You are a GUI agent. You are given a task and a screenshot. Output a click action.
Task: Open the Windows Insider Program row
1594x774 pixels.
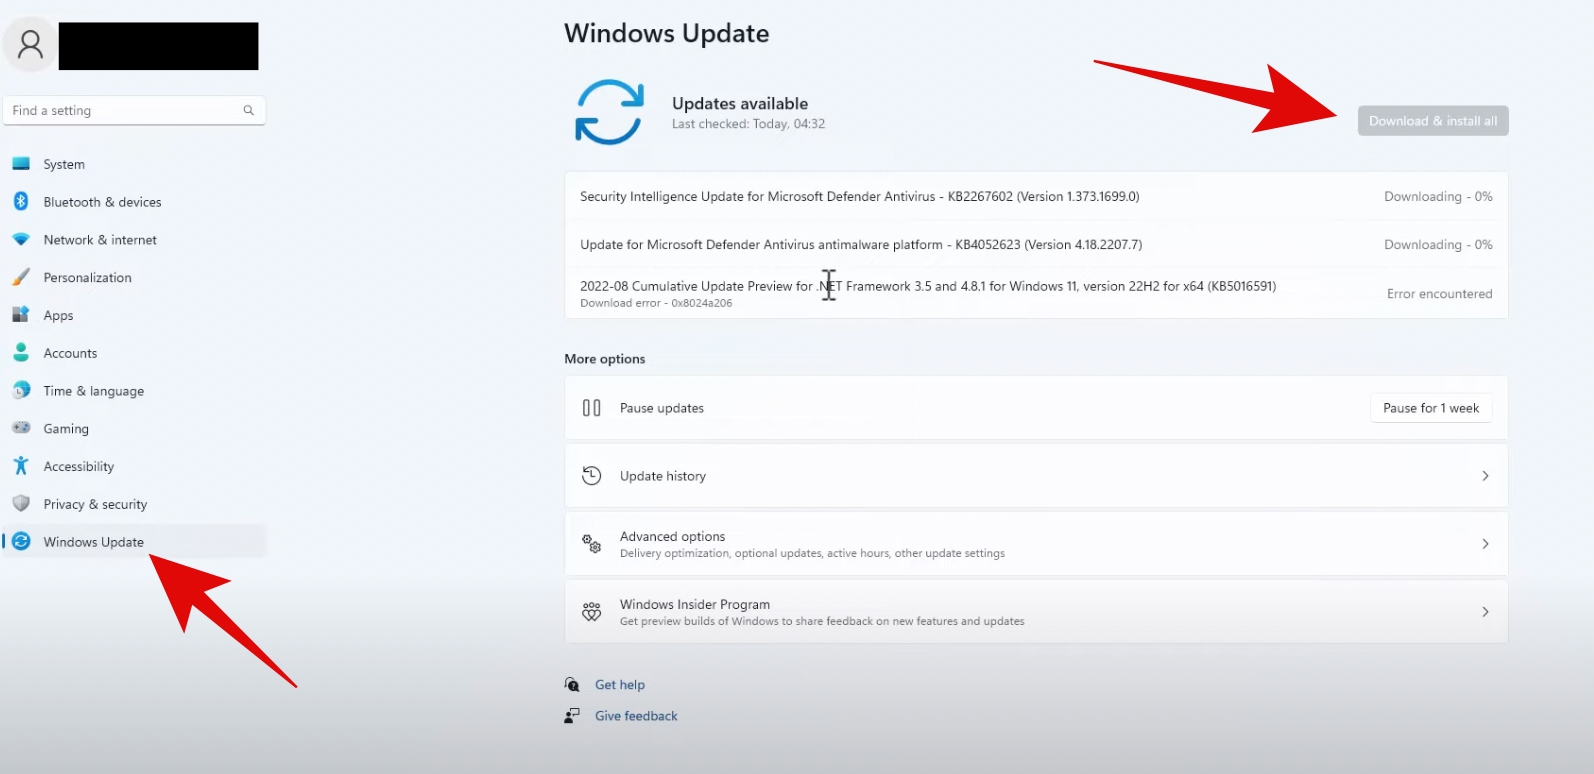click(x=1036, y=612)
